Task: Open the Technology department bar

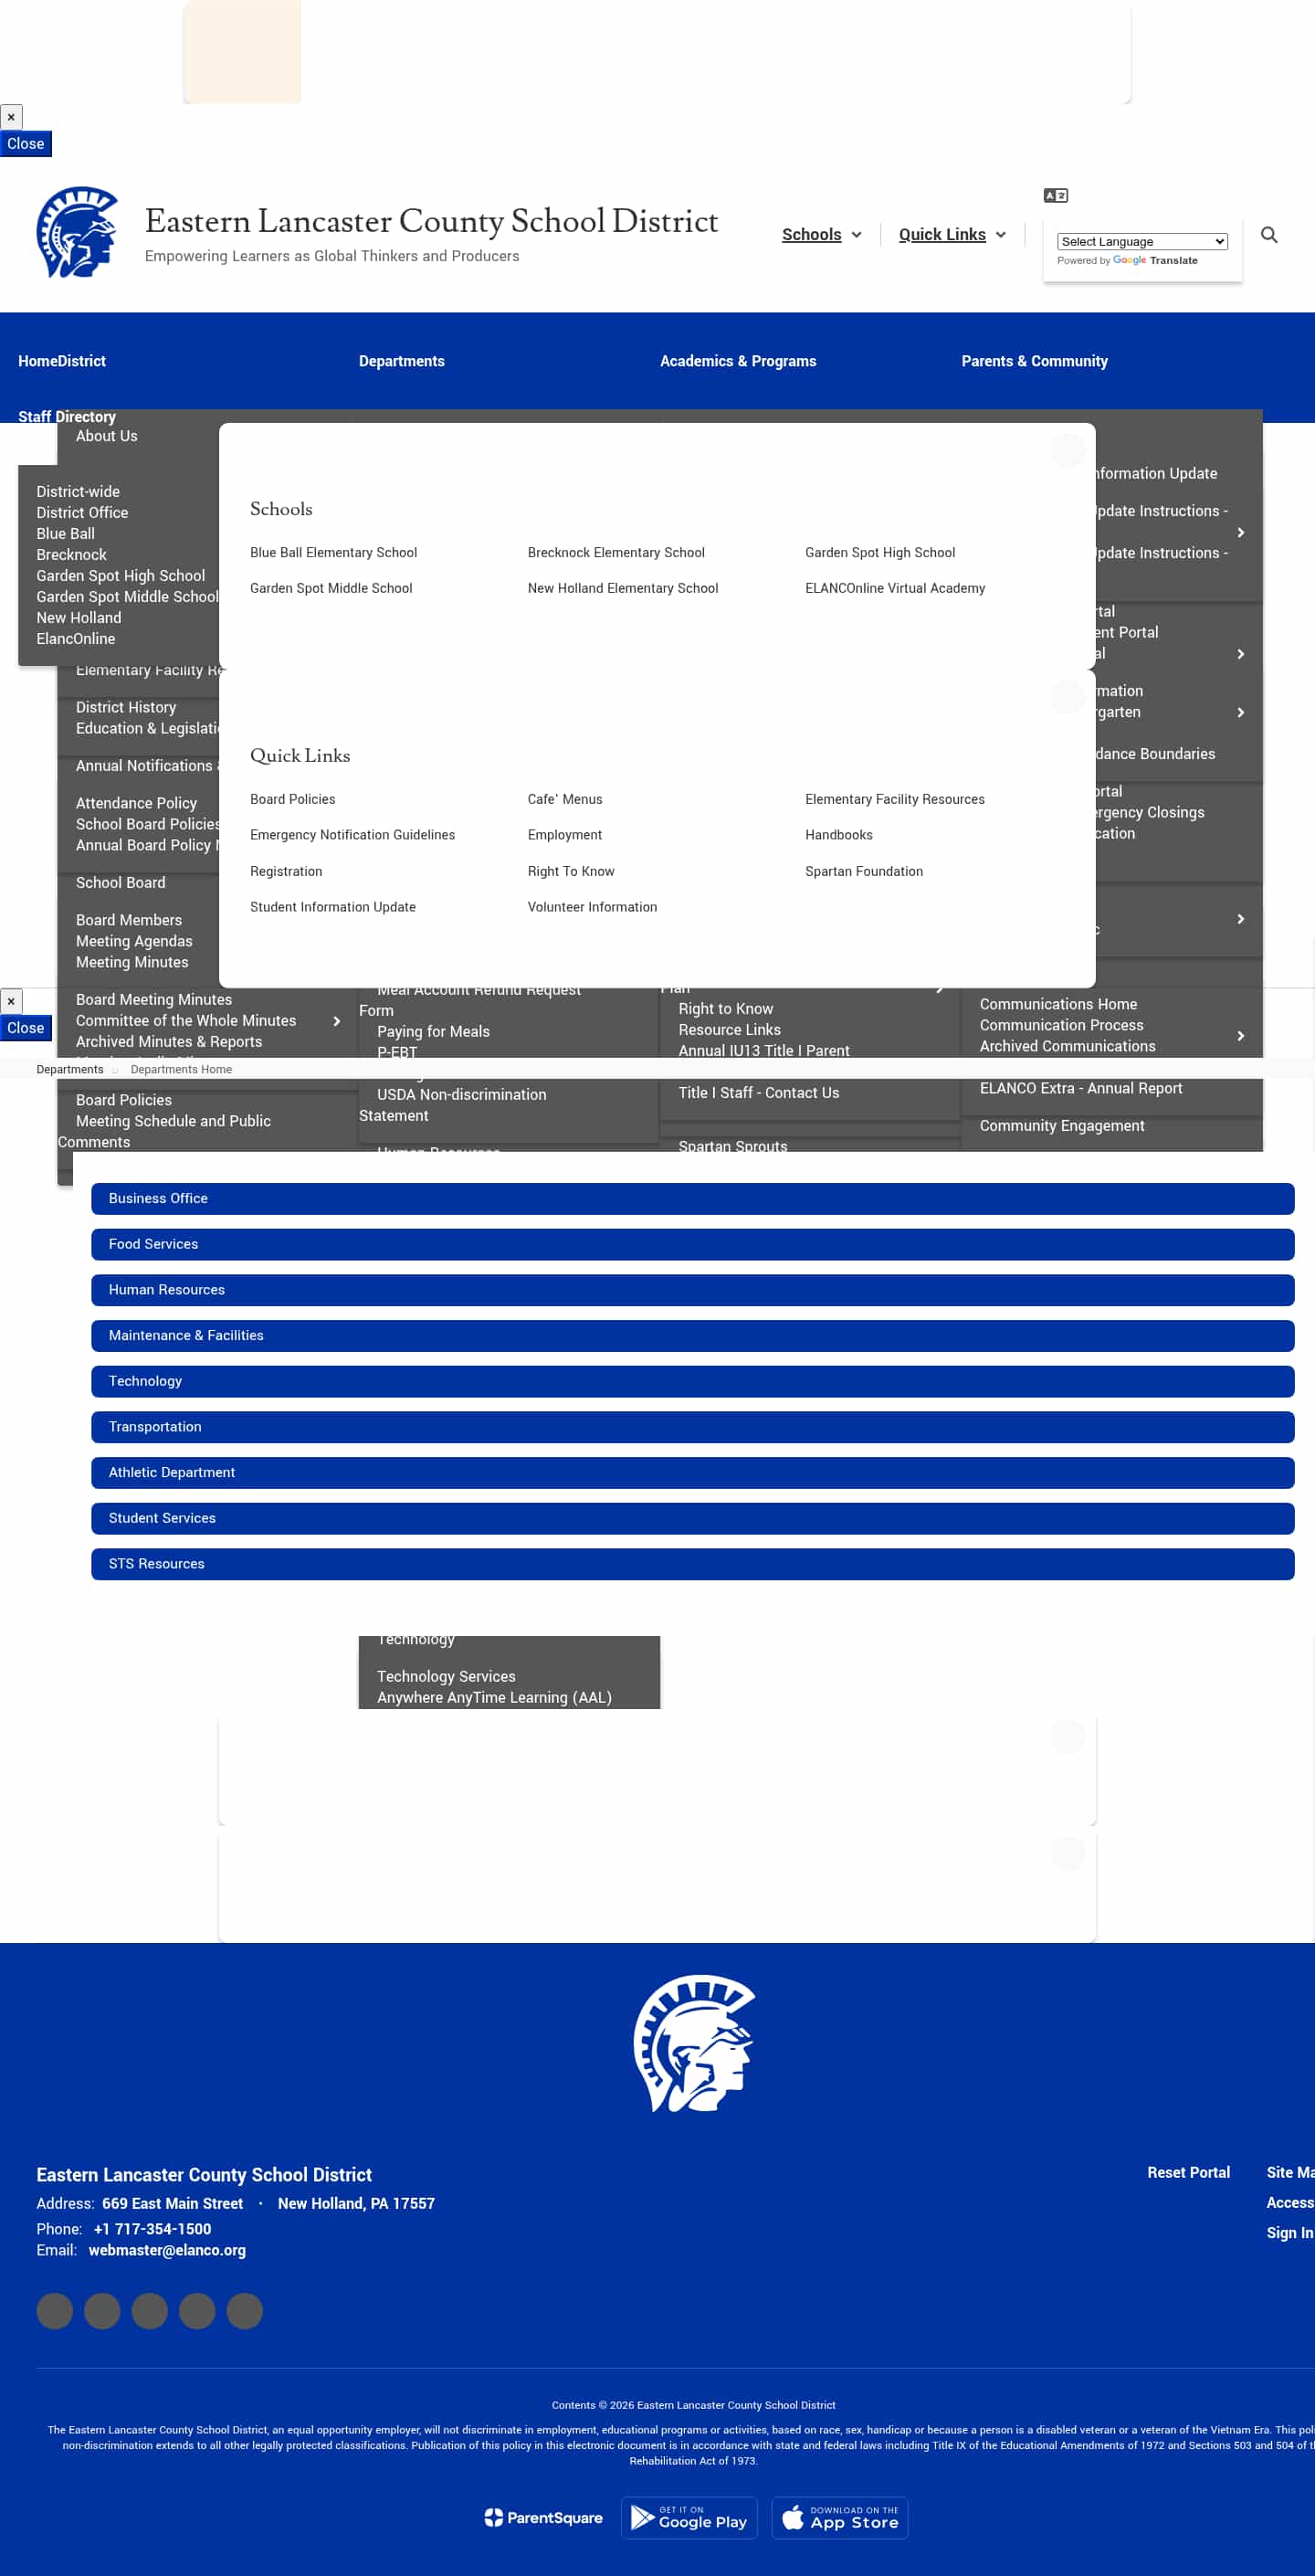Action: [x=692, y=1381]
